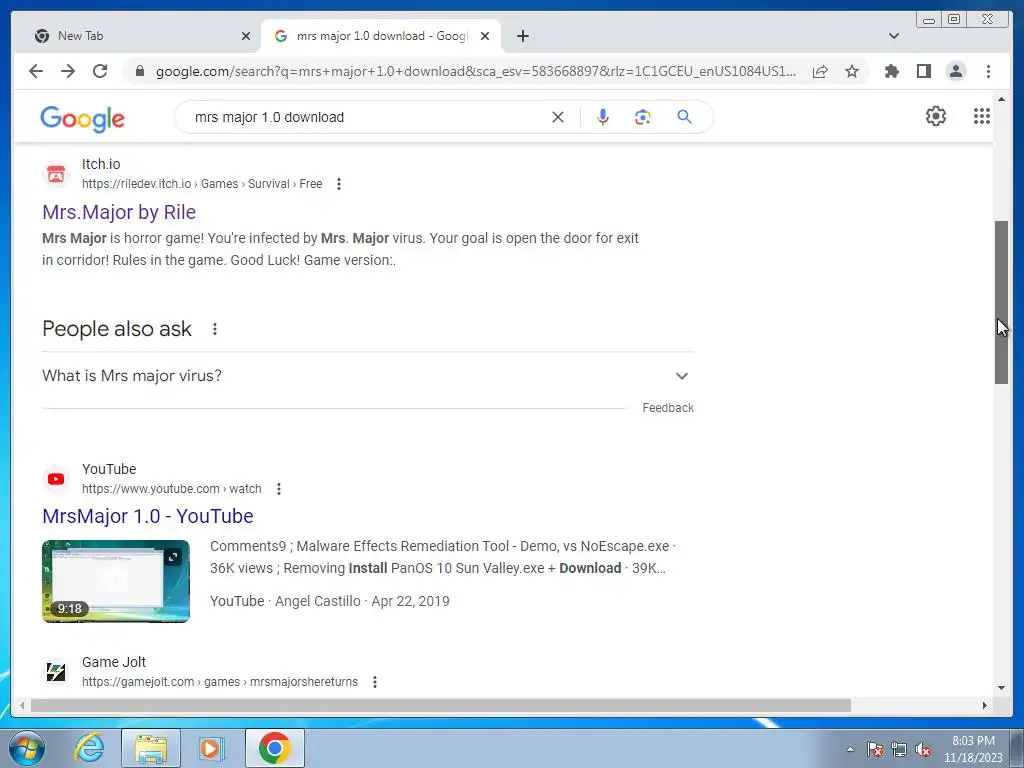Open the Chrome profile avatar
The width and height of the screenshot is (1024, 768).
pos(955,71)
